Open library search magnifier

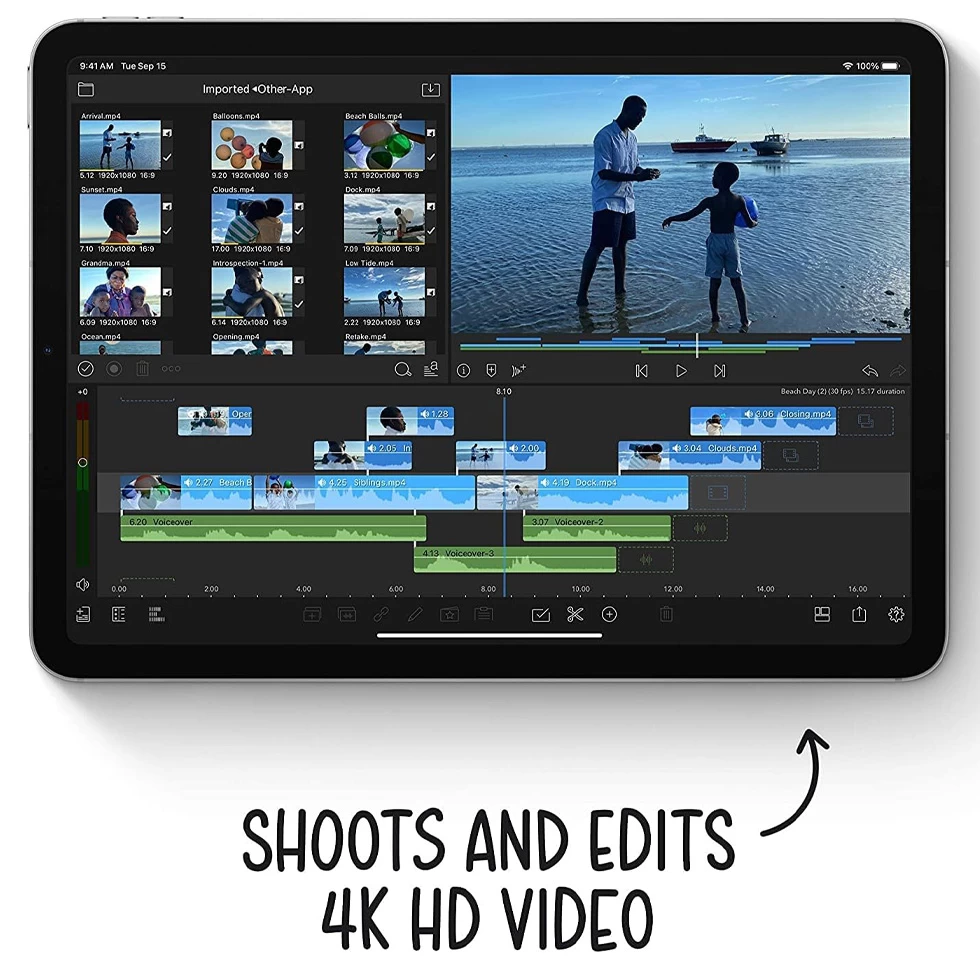(403, 369)
